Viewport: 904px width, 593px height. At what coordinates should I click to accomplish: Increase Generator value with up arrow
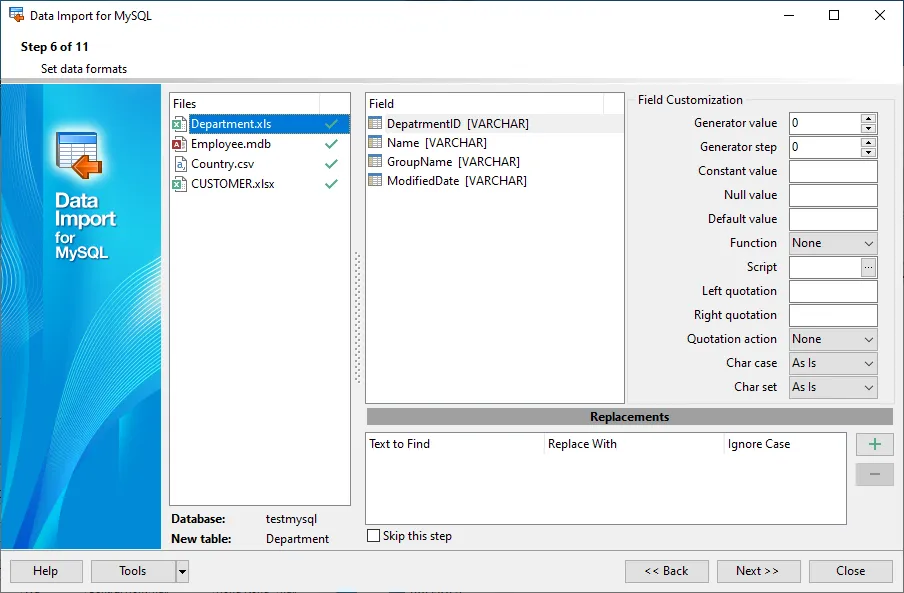coord(868,118)
